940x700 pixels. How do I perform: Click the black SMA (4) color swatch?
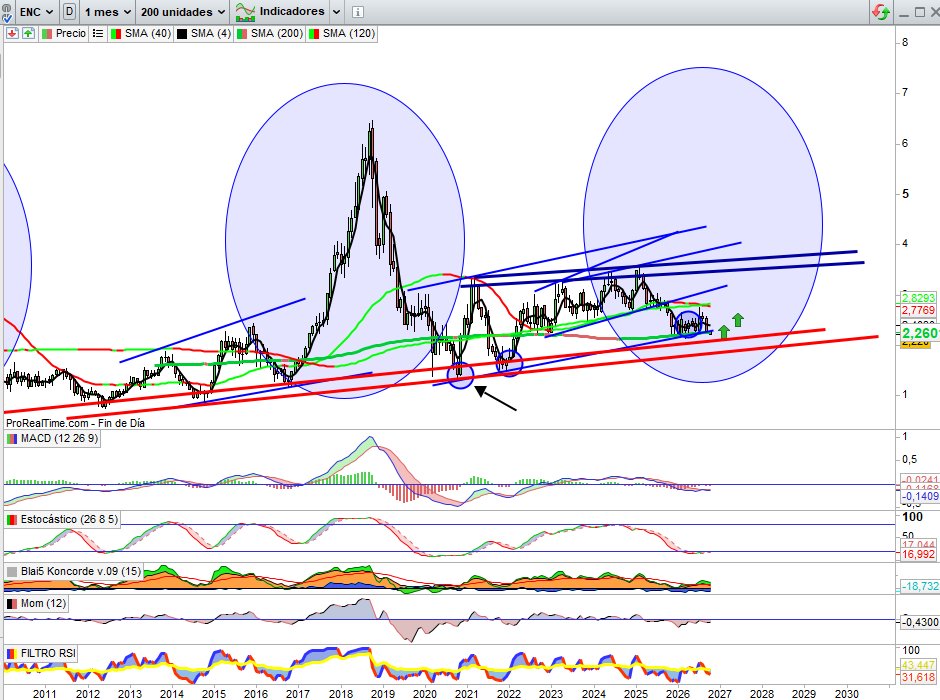[x=182, y=34]
